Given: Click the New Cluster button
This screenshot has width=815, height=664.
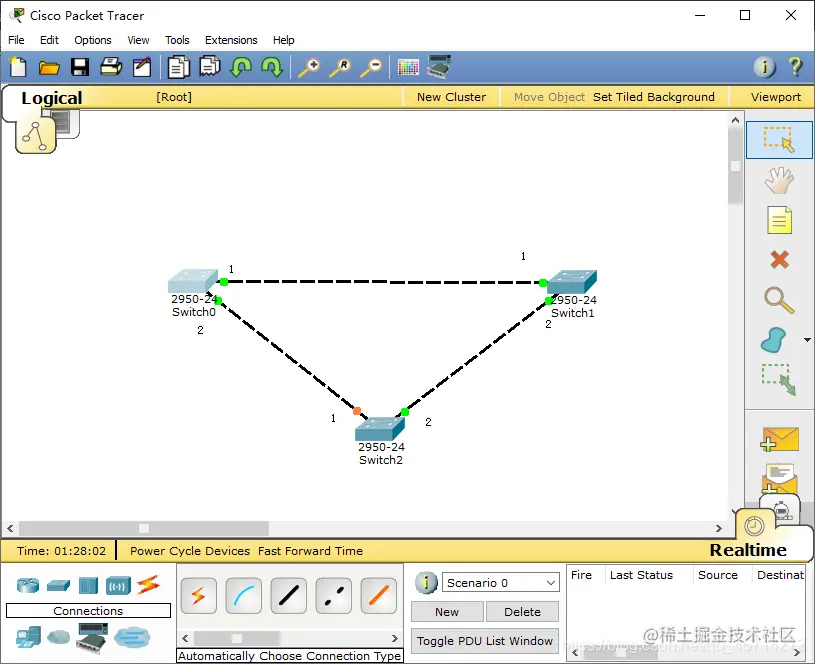Looking at the screenshot, I should tap(451, 97).
